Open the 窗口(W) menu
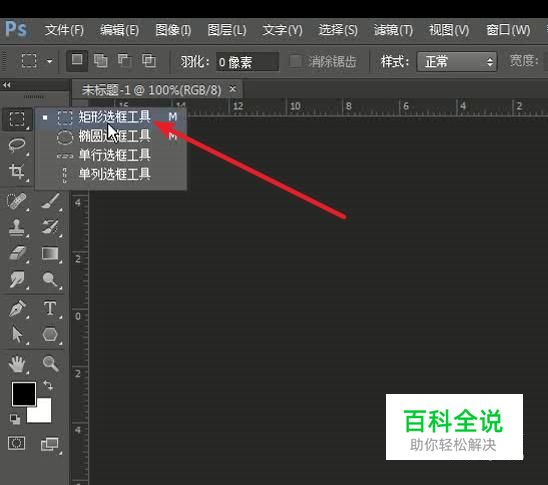The image size is (548, 485). pos(508,30)
